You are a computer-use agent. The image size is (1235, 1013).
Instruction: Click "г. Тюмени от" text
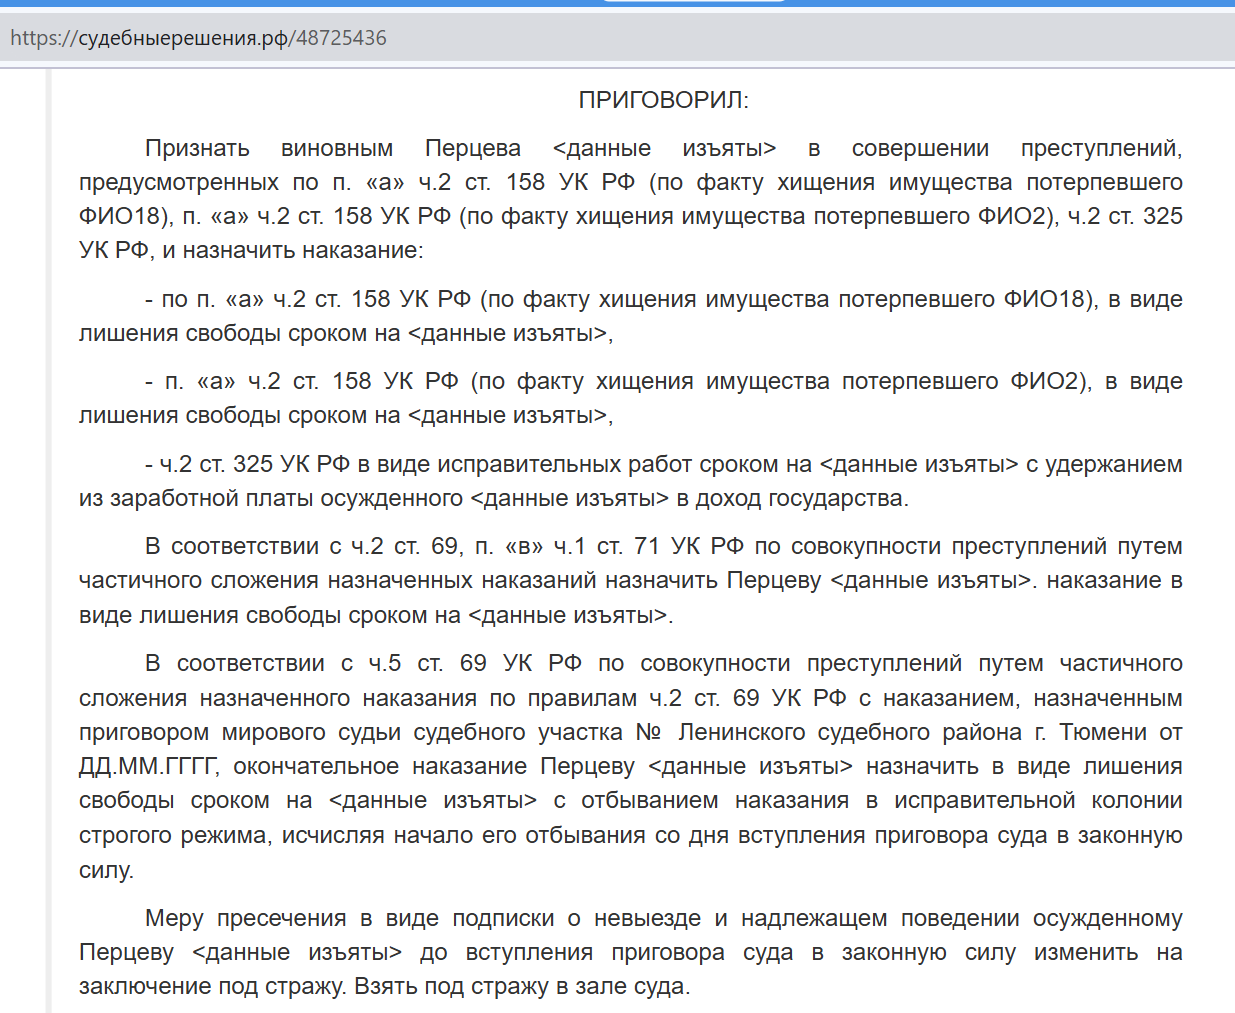coord(1109,733)
